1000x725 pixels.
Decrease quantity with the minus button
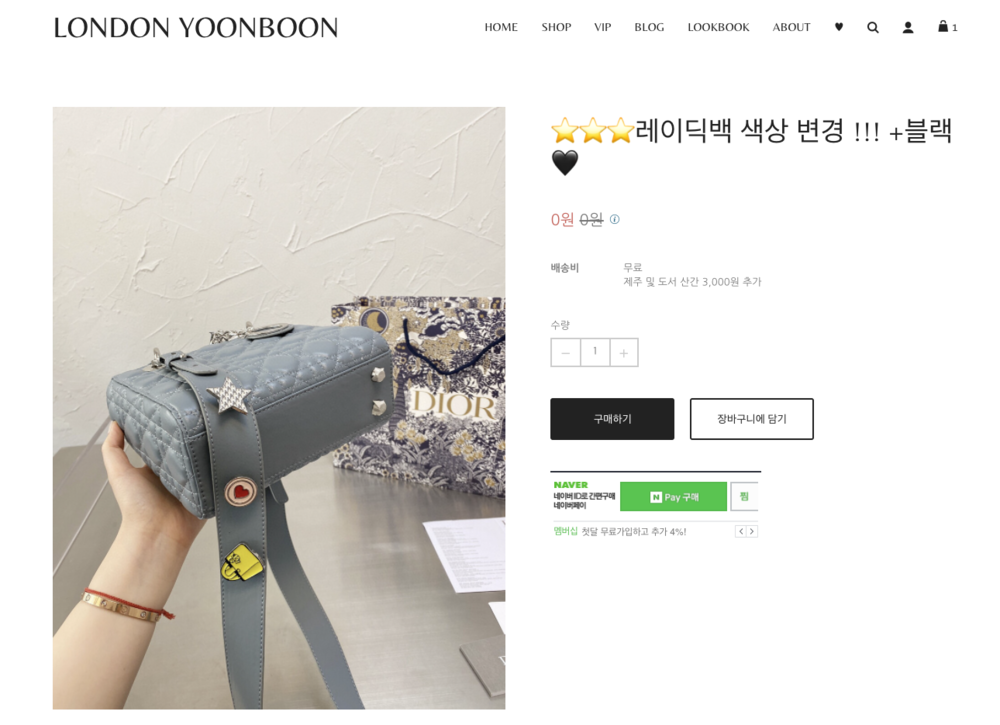(566, 353)
